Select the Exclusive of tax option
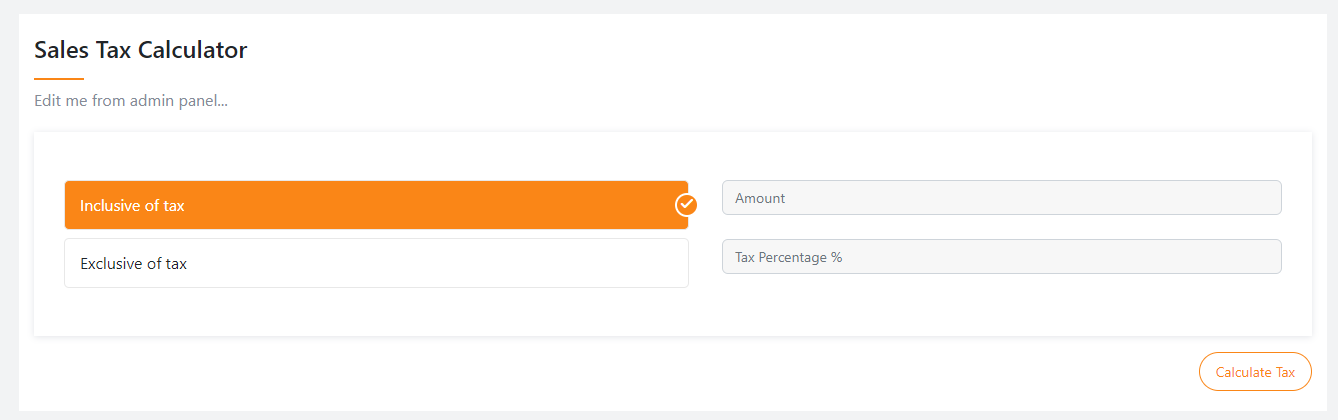1338x420 pixels. pos(376,264)
